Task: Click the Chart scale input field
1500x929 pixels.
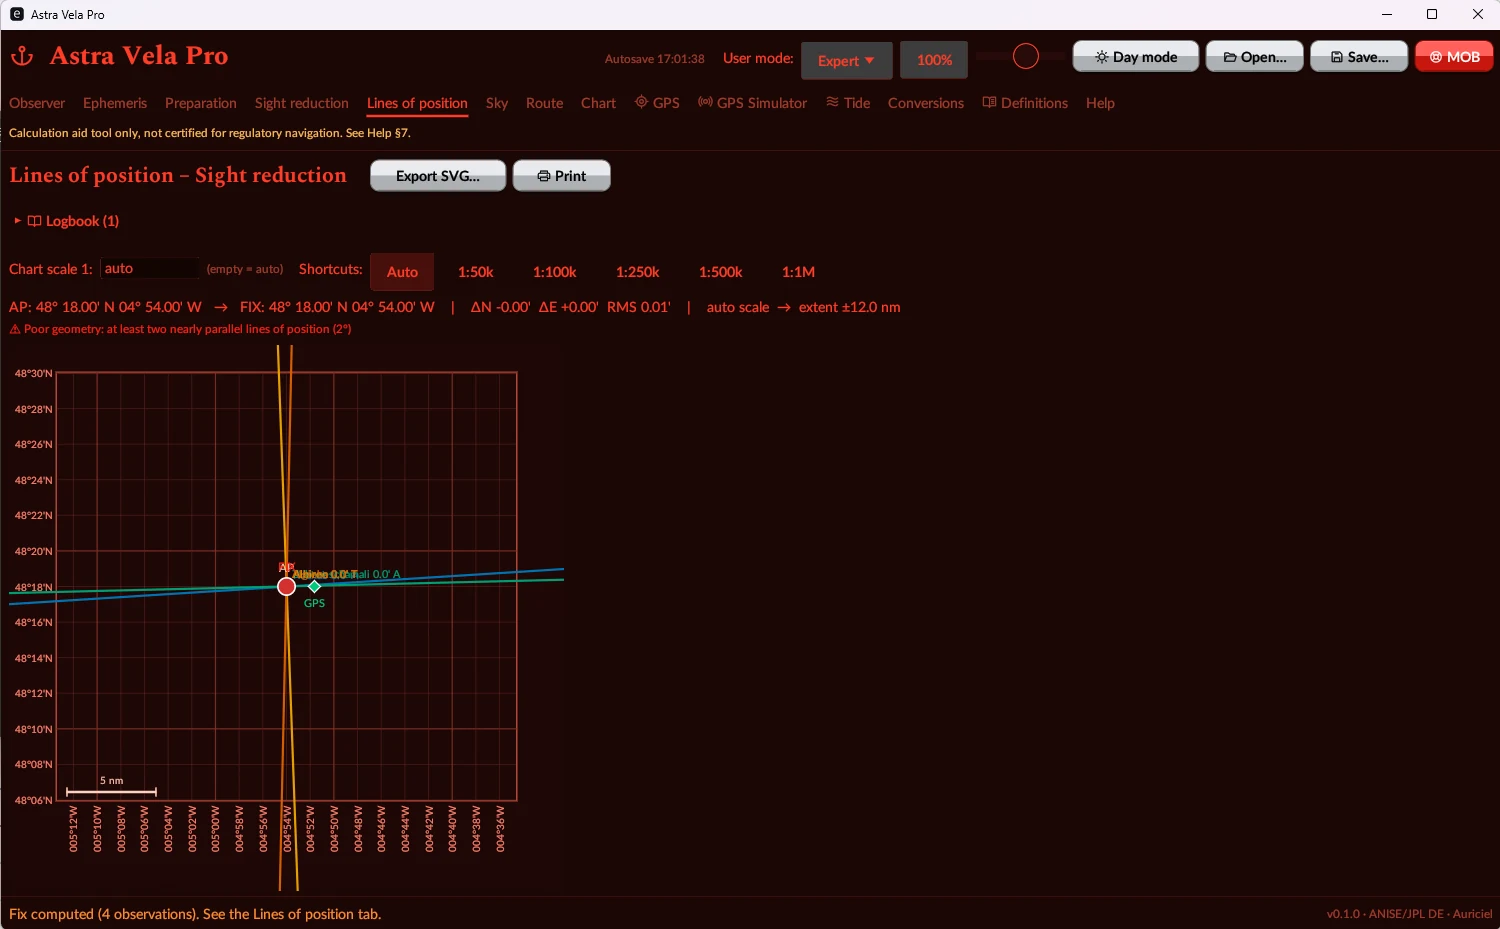Action: click(x=149, y=269)
